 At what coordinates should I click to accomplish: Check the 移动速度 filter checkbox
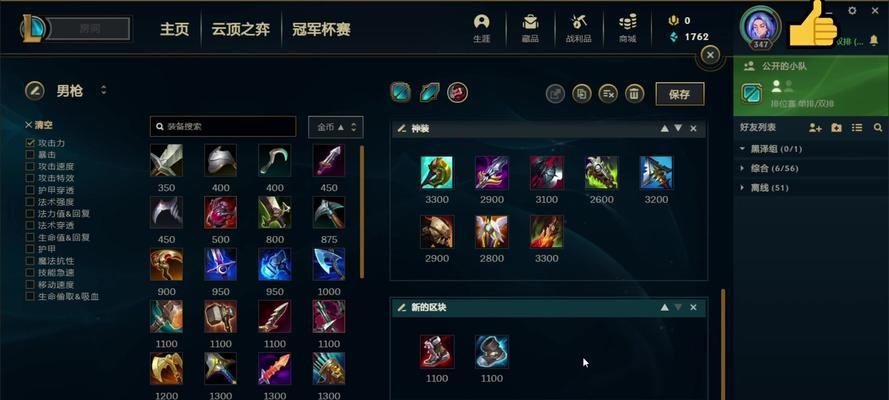tap(30, 284)
